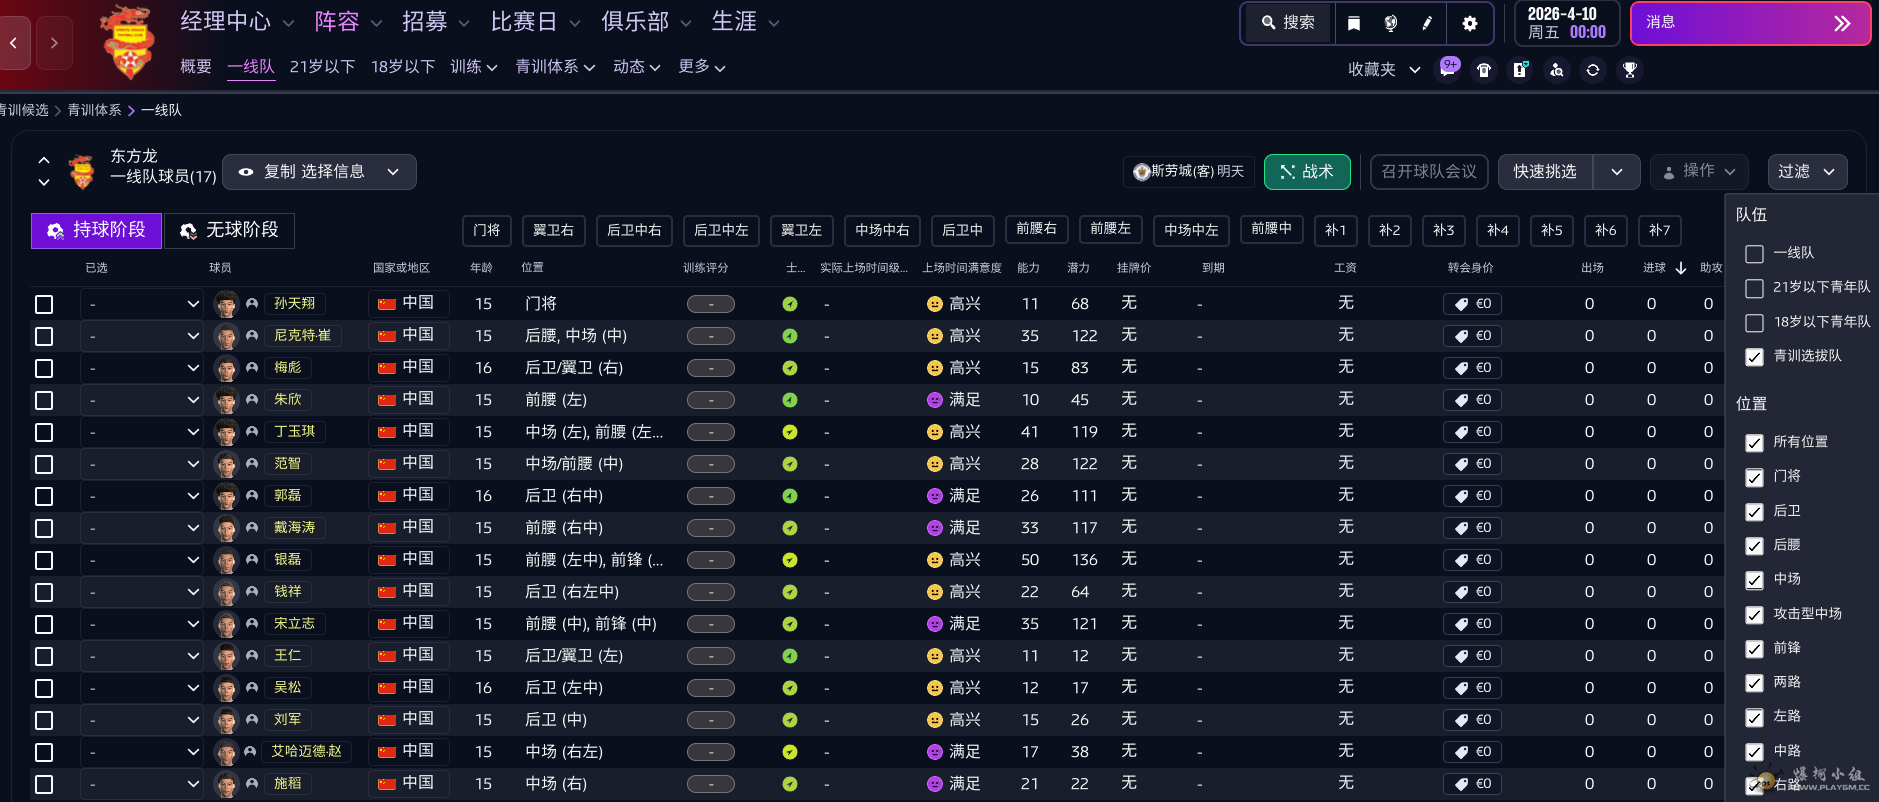Open the 操作 dropdown
The height and width of the screenshot is (802, 1879).
pyautogui.click(x=1699, y=172)
